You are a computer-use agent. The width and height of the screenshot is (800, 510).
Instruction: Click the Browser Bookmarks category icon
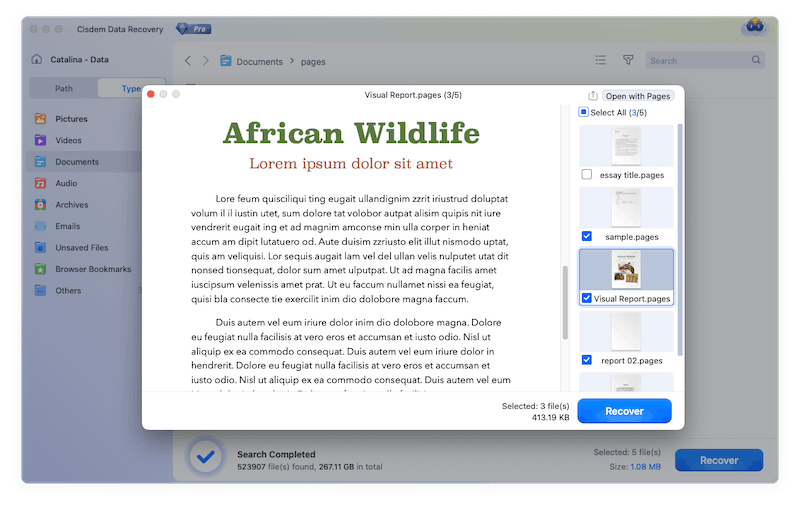click(40, 269)
